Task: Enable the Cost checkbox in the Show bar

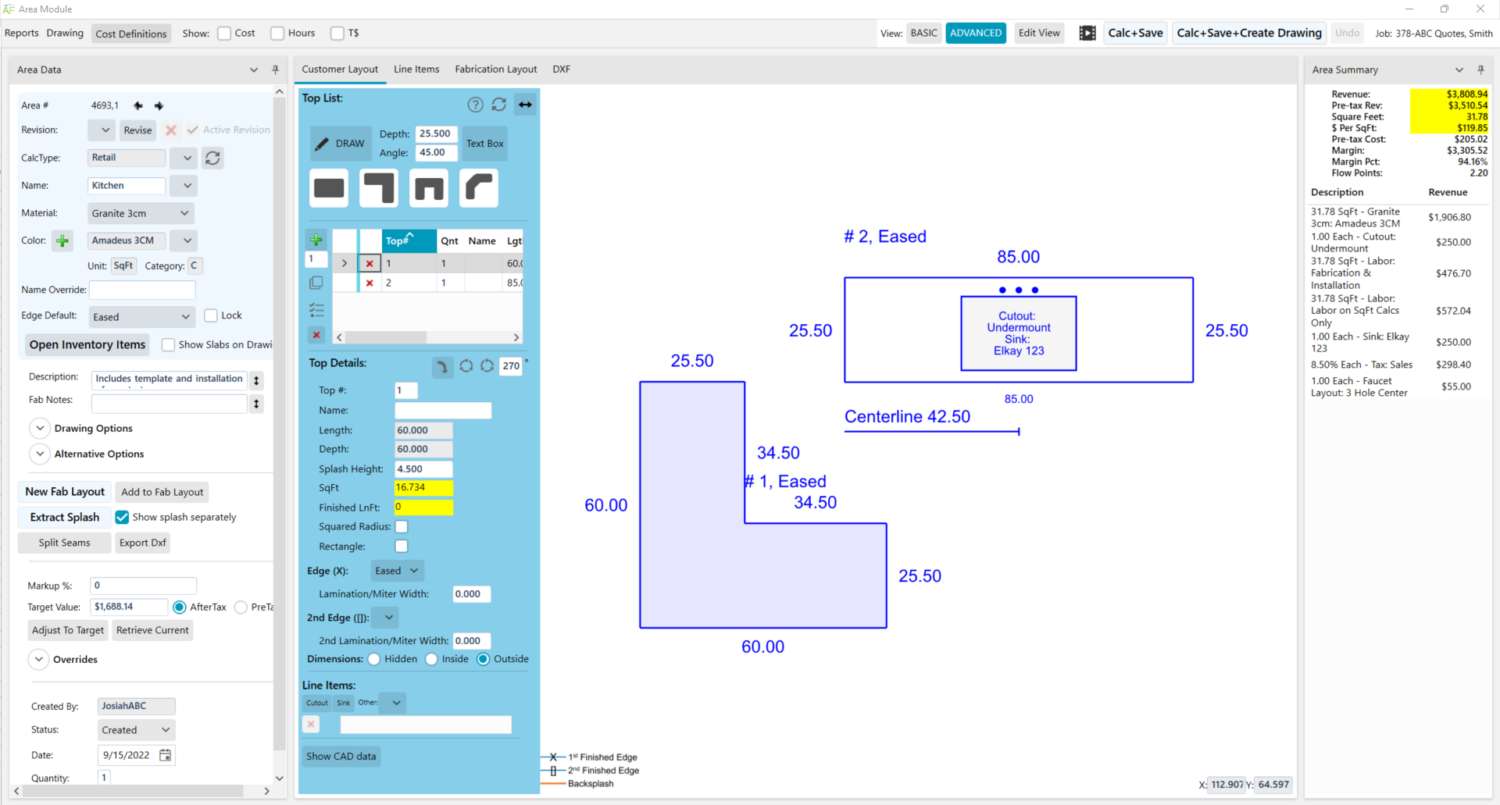Action: [x=224, y=32]
